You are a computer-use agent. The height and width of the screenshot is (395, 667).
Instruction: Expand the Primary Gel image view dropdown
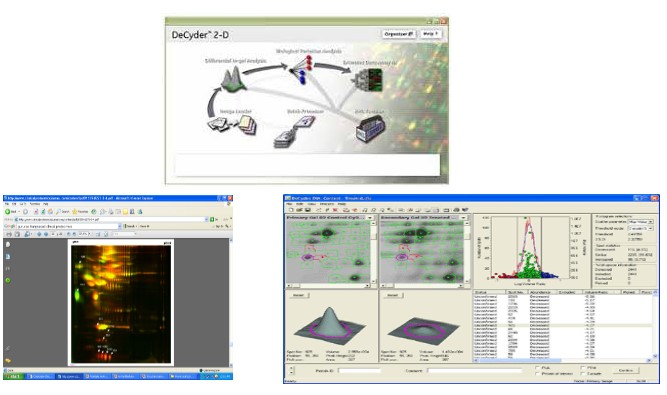pyautogui.click(x=369, y=218)
